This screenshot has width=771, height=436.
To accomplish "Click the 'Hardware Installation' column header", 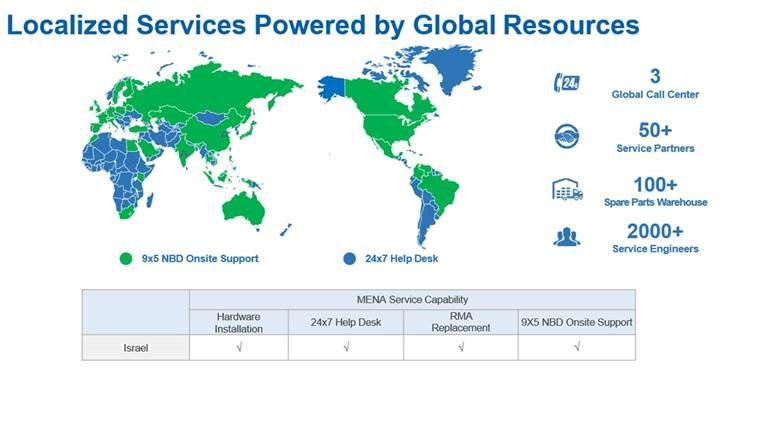I will (238, 322).
